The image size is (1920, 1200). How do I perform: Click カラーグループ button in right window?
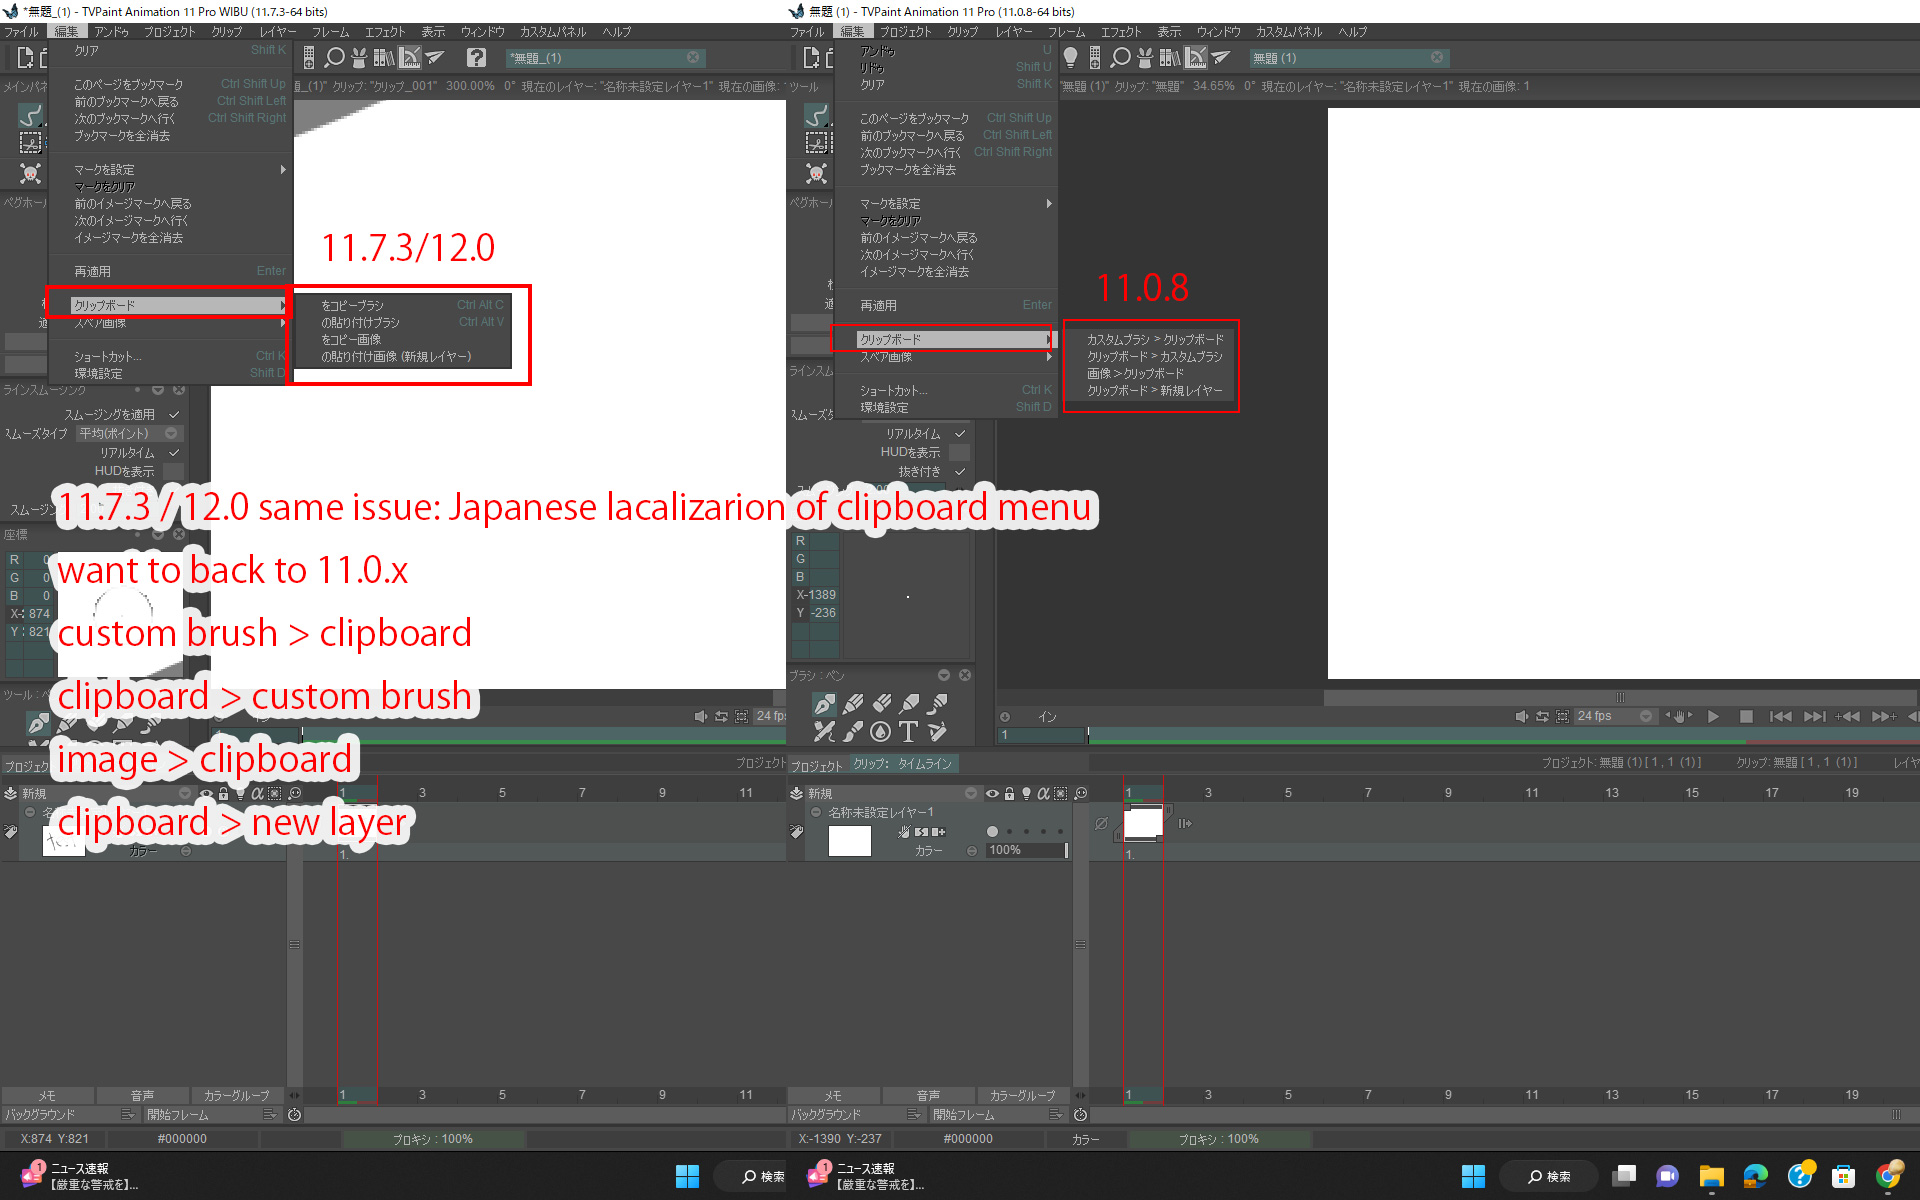[x=1022, y=1095]
